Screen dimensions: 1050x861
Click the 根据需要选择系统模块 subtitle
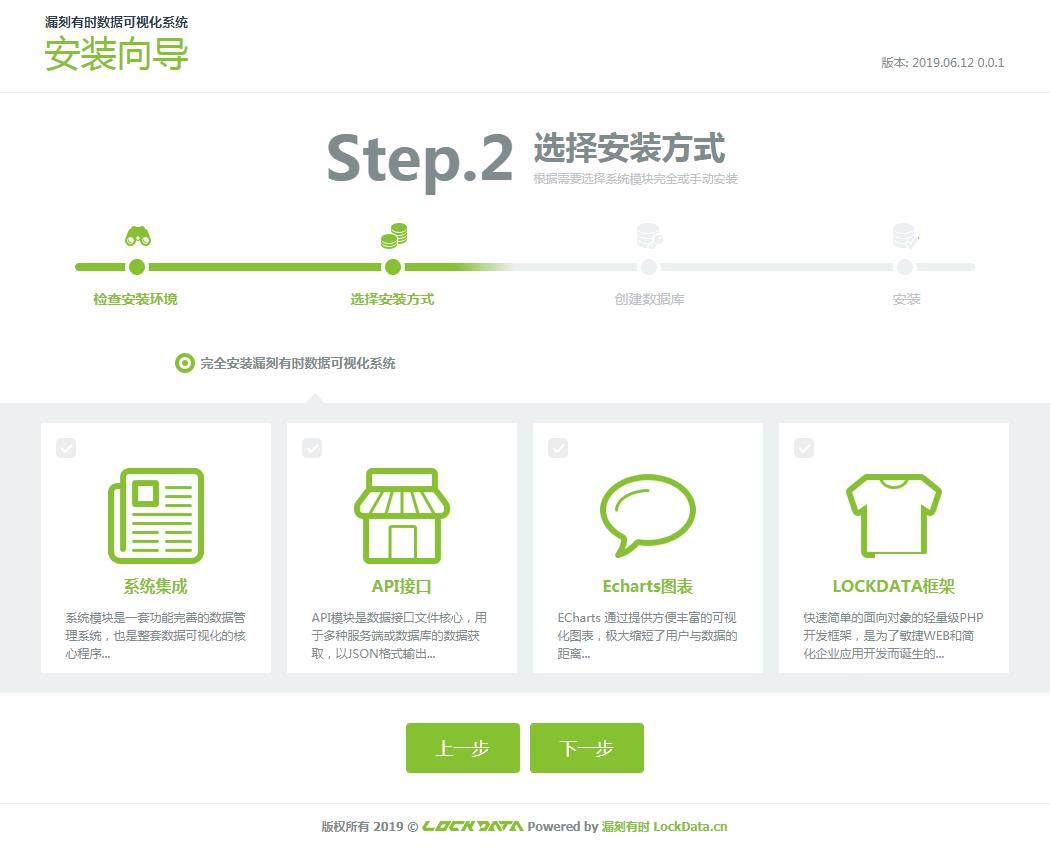tap(635, 179)
